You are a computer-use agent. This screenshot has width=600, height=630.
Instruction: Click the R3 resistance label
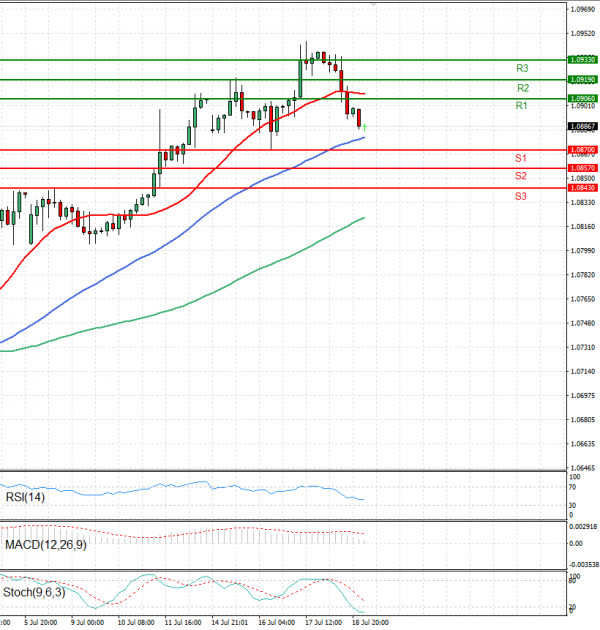[x=522, y=68]
